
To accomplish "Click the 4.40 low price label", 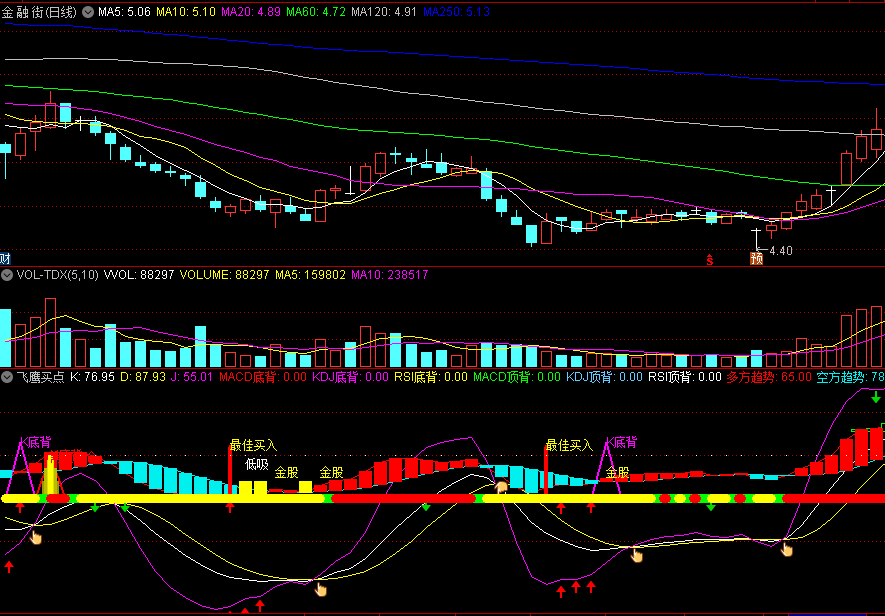I will (781, 251).
